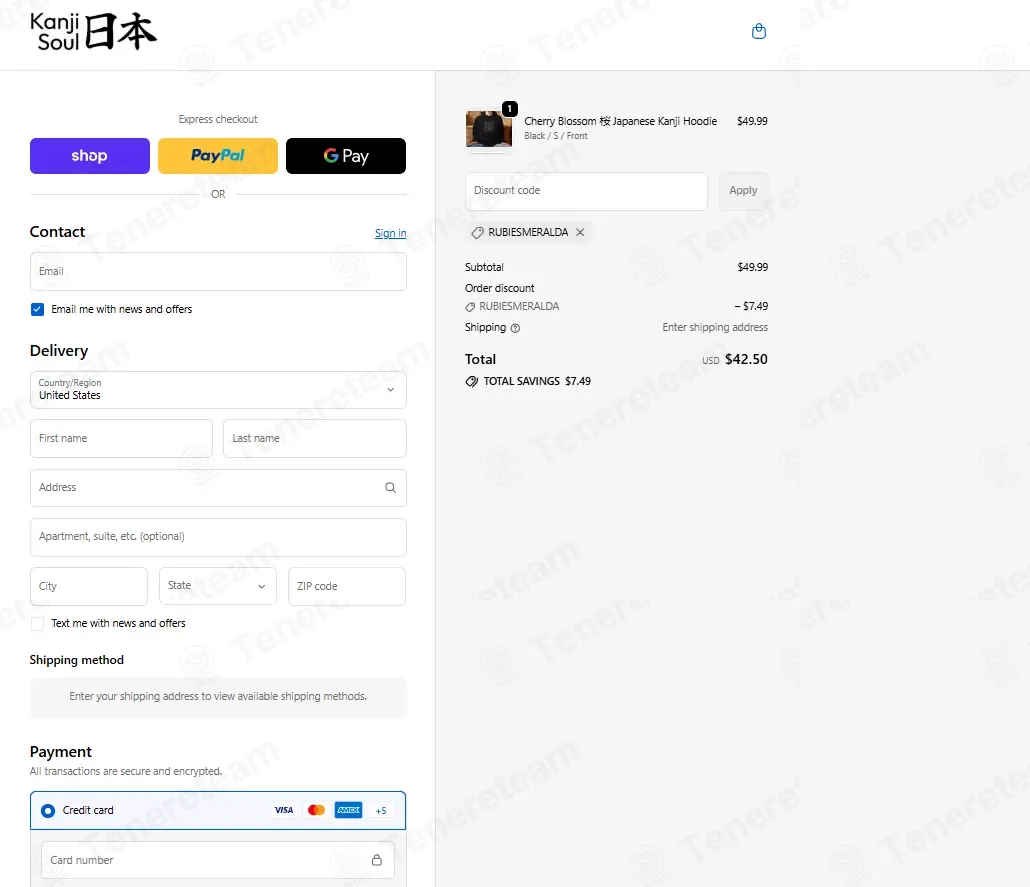The image size is (1030, 887).
Task: Open the State dropdown
Action: coord(217,586)
